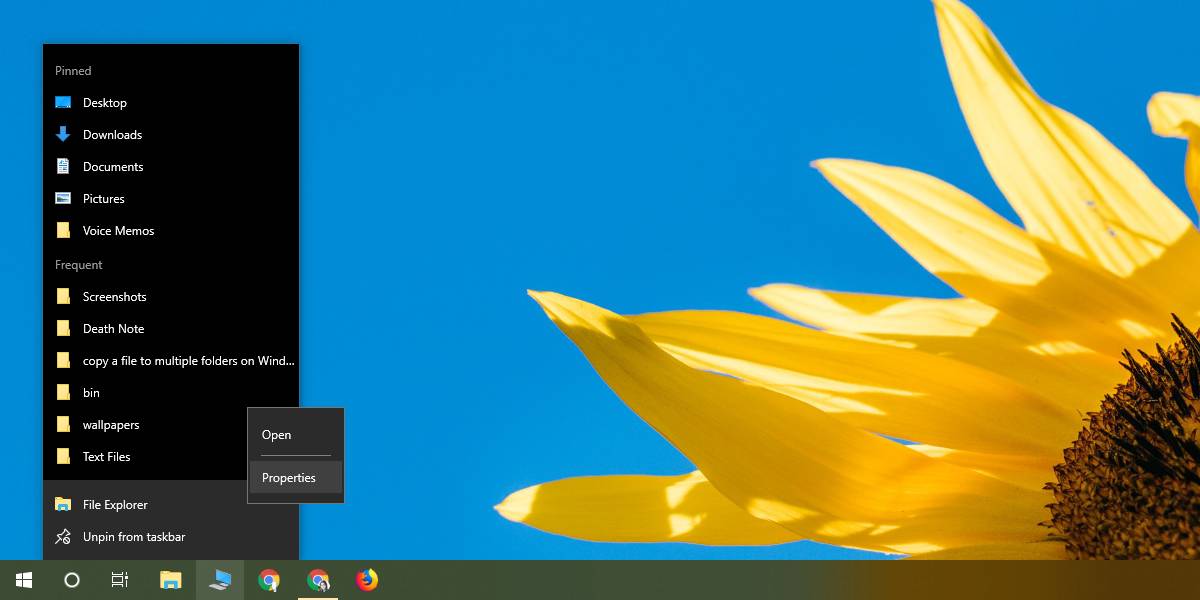Click the Task View icon
1200x600 pixels.
point(119,580)
